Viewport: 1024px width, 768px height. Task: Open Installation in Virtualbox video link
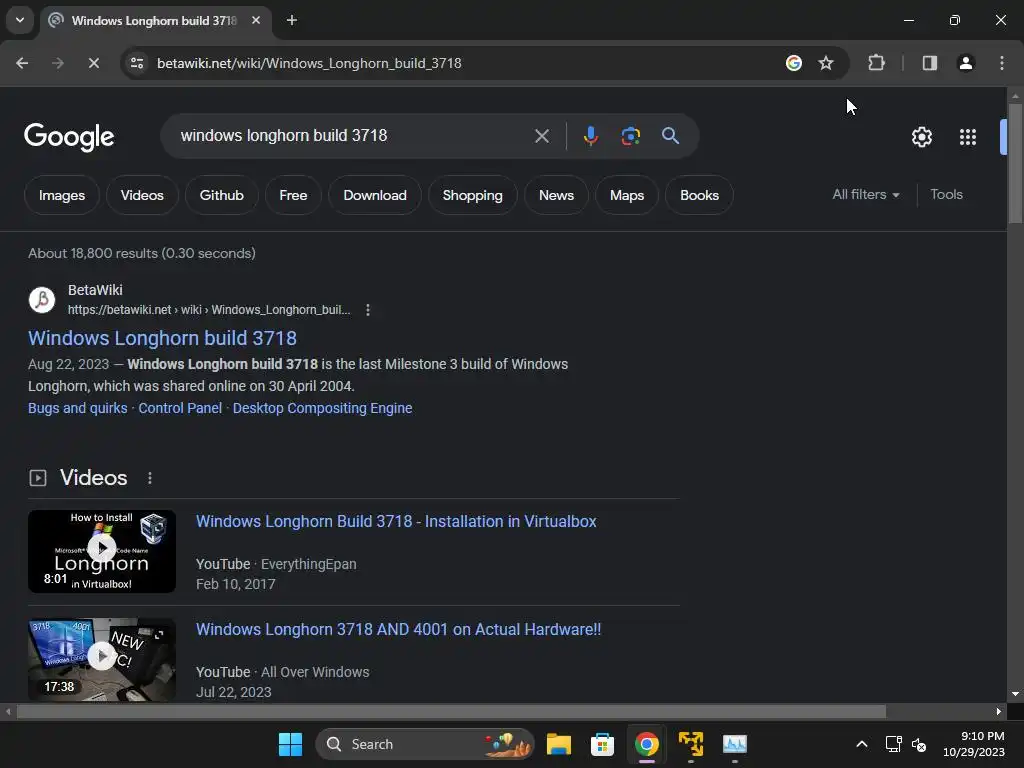pos(396,521)
